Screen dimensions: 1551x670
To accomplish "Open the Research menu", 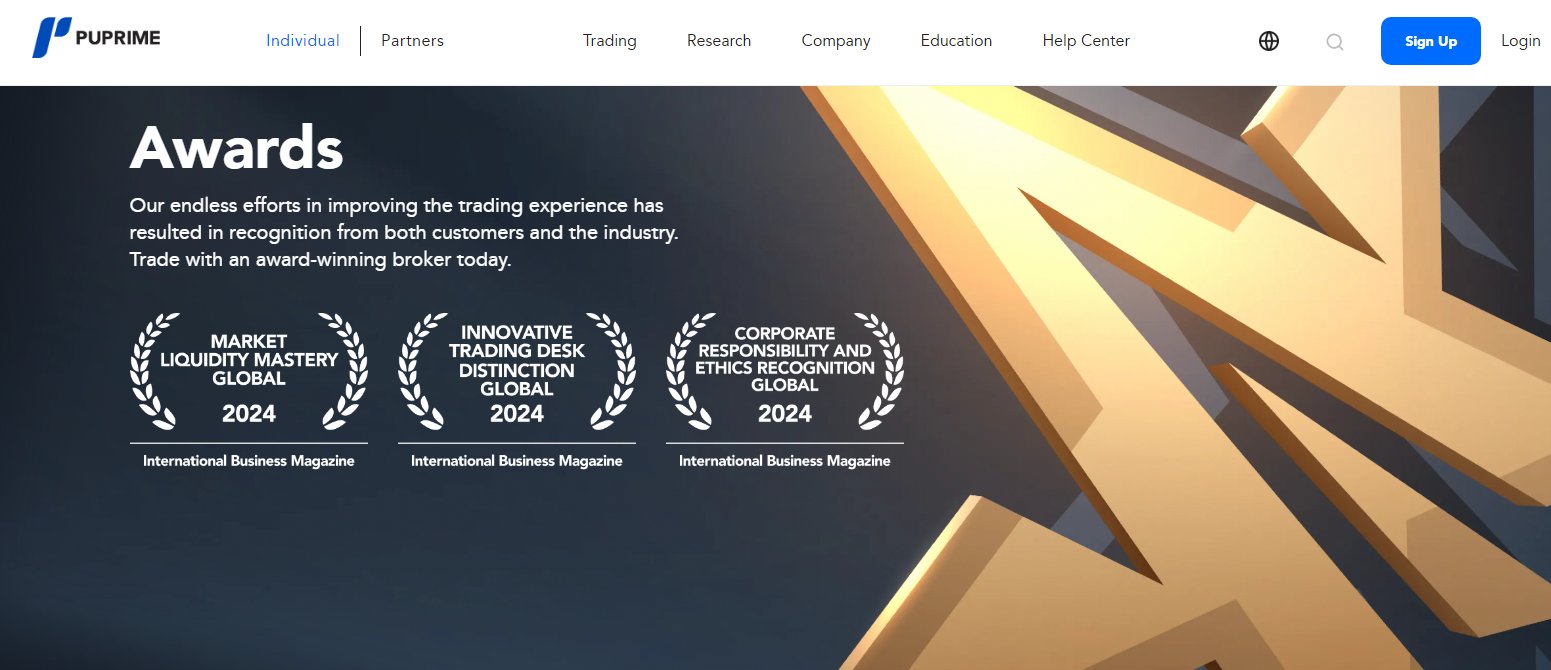I will point(719,41).
